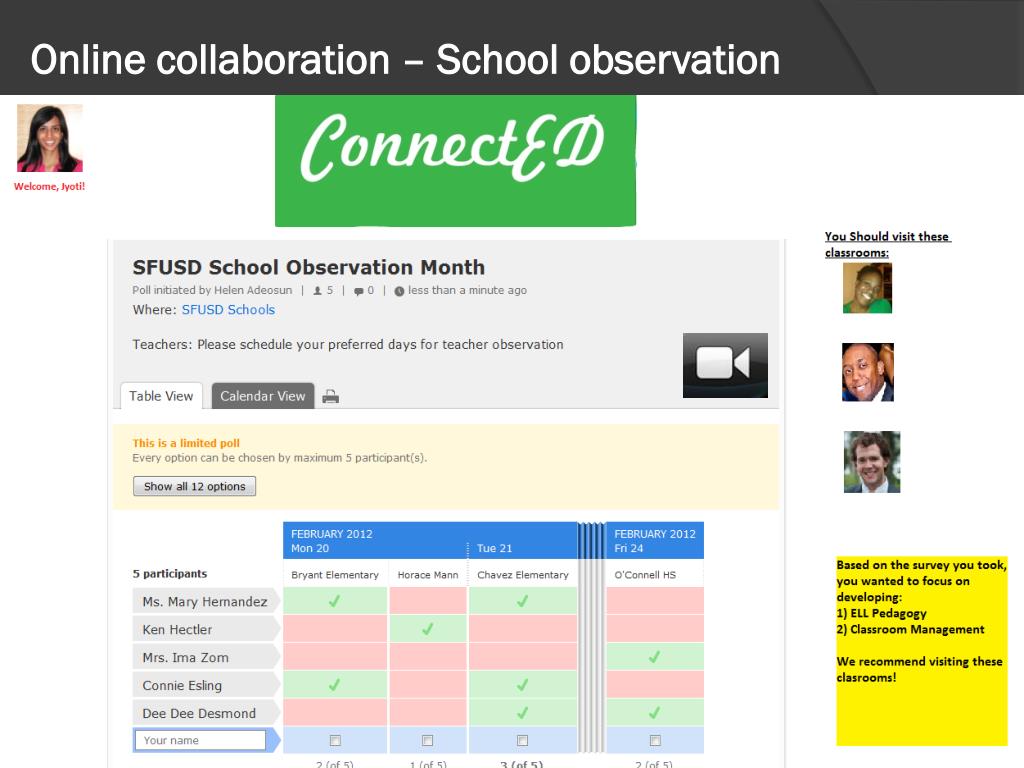Click the 'Fri 24' date header

click(x=629, y=549)
